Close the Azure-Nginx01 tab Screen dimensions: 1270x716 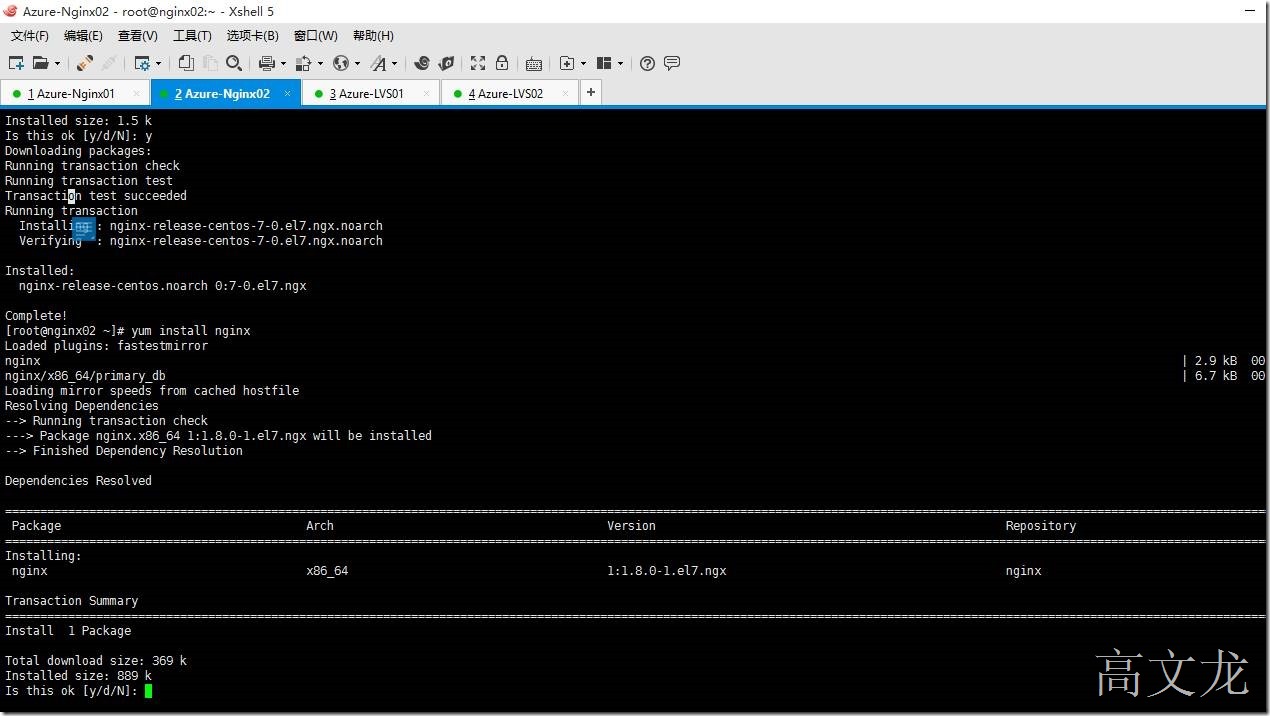click(x=137, y=94)
